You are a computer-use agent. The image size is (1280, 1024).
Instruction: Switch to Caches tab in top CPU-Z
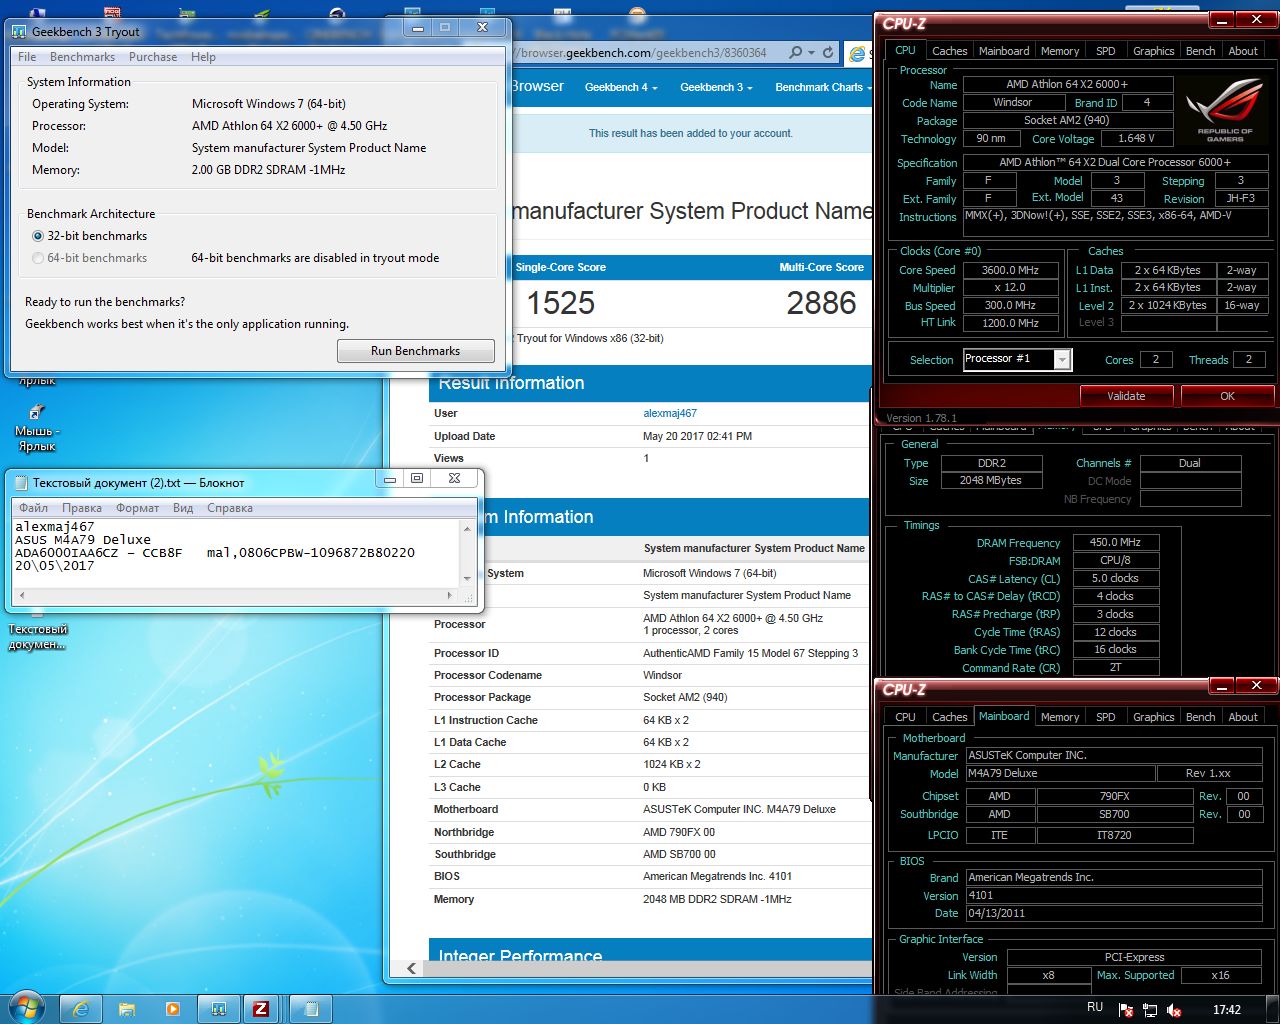(x=949, y=51)
